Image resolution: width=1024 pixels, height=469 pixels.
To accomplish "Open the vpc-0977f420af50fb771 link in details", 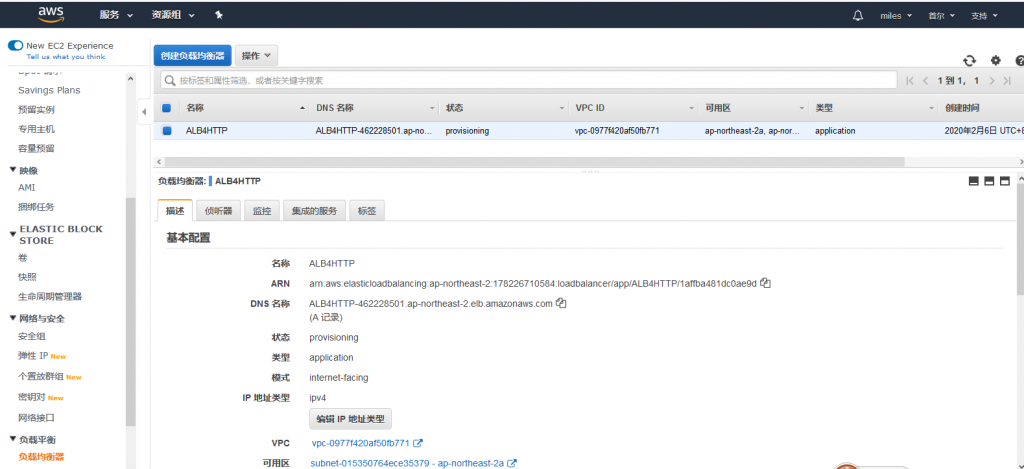I will click(360, 443).
